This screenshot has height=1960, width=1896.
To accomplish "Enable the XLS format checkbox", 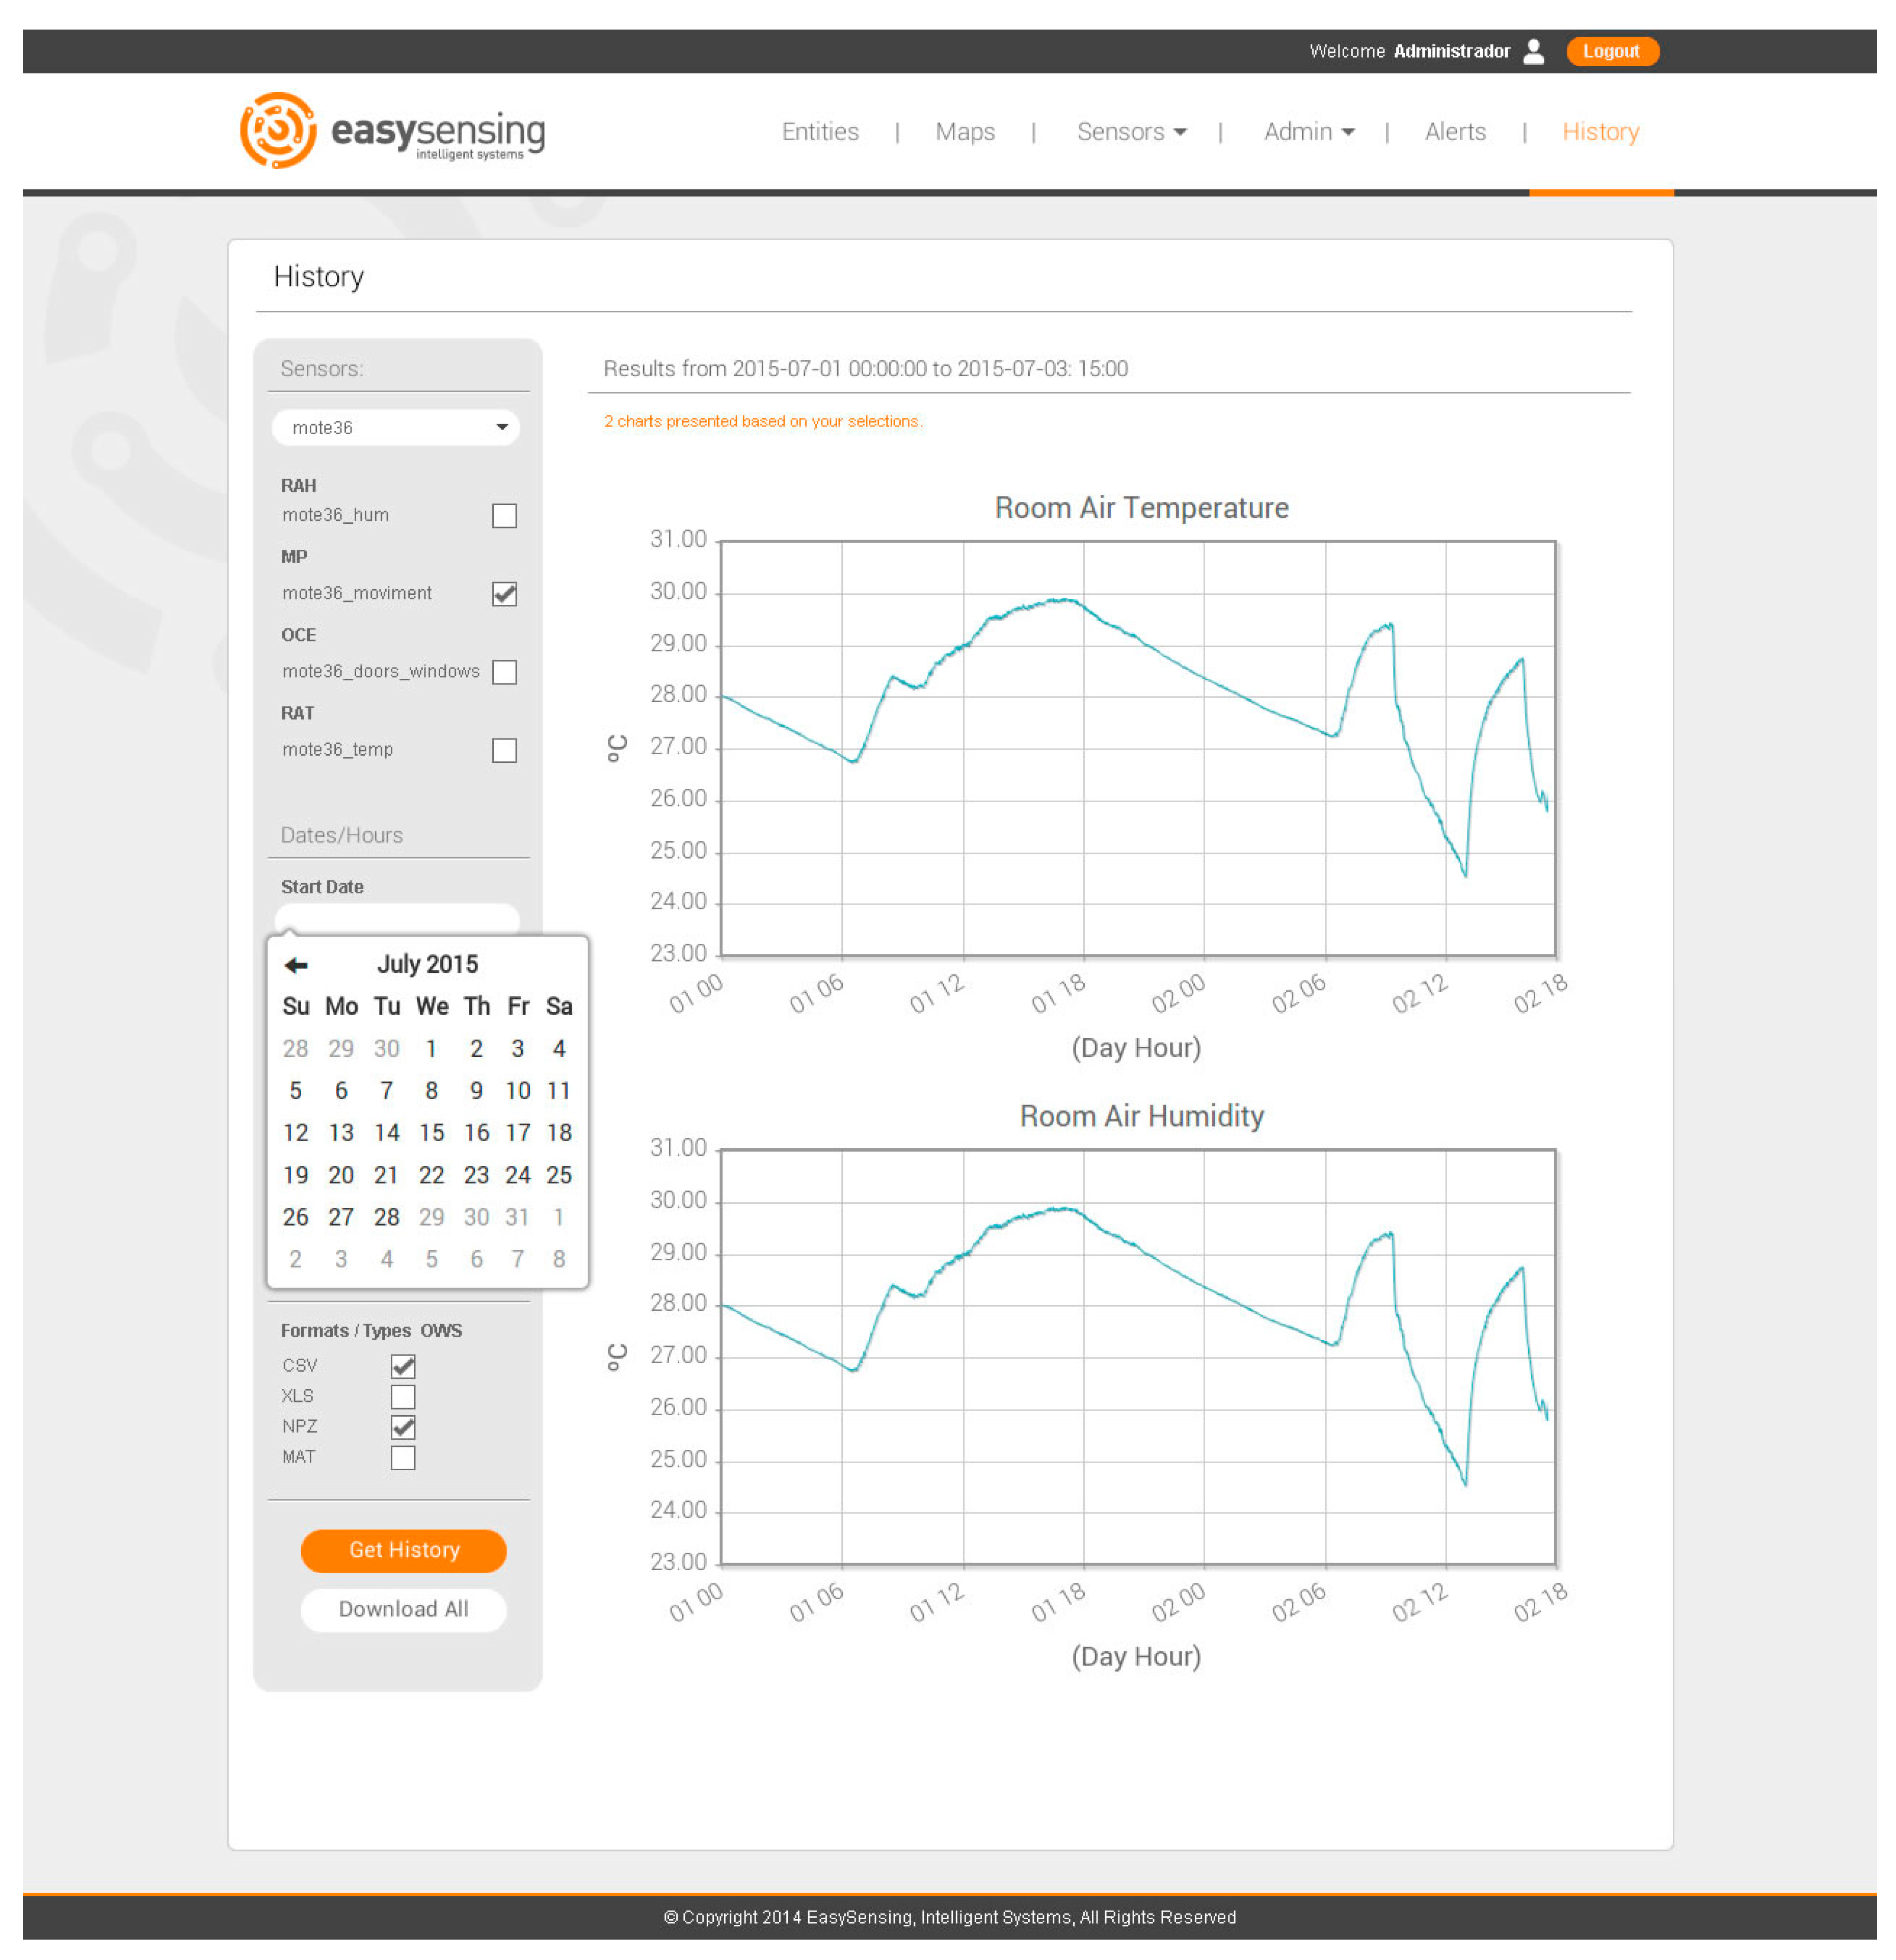I will point(403,1397).
